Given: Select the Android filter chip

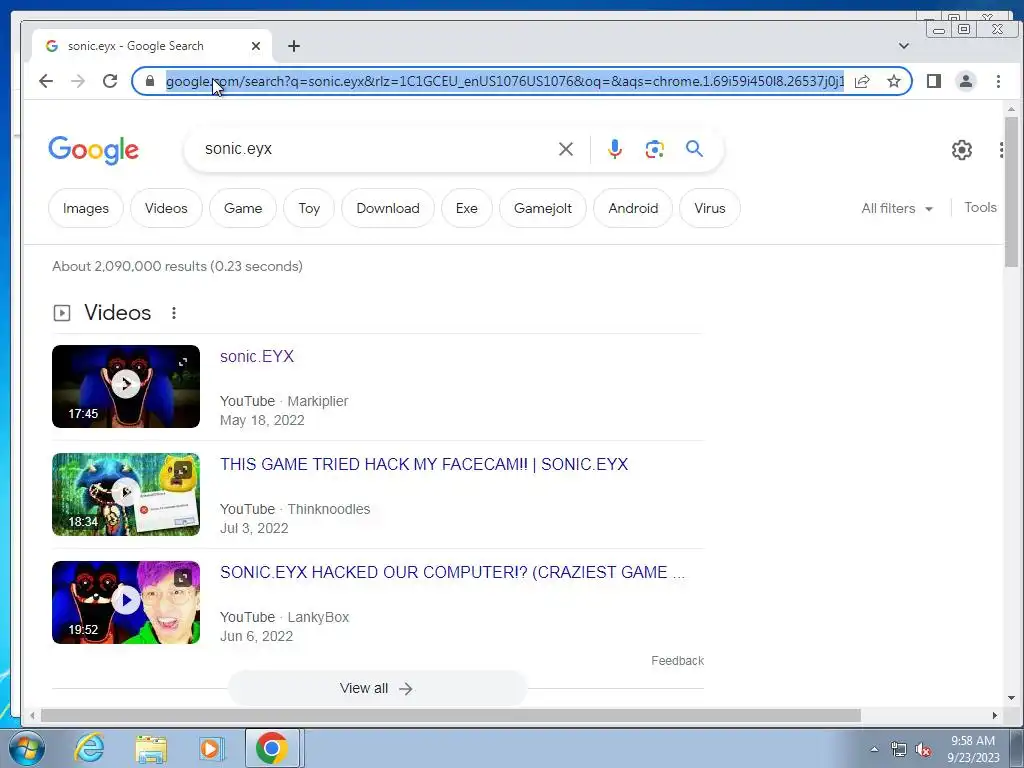Looking at the screenshot, I should (x=633, y=208).
